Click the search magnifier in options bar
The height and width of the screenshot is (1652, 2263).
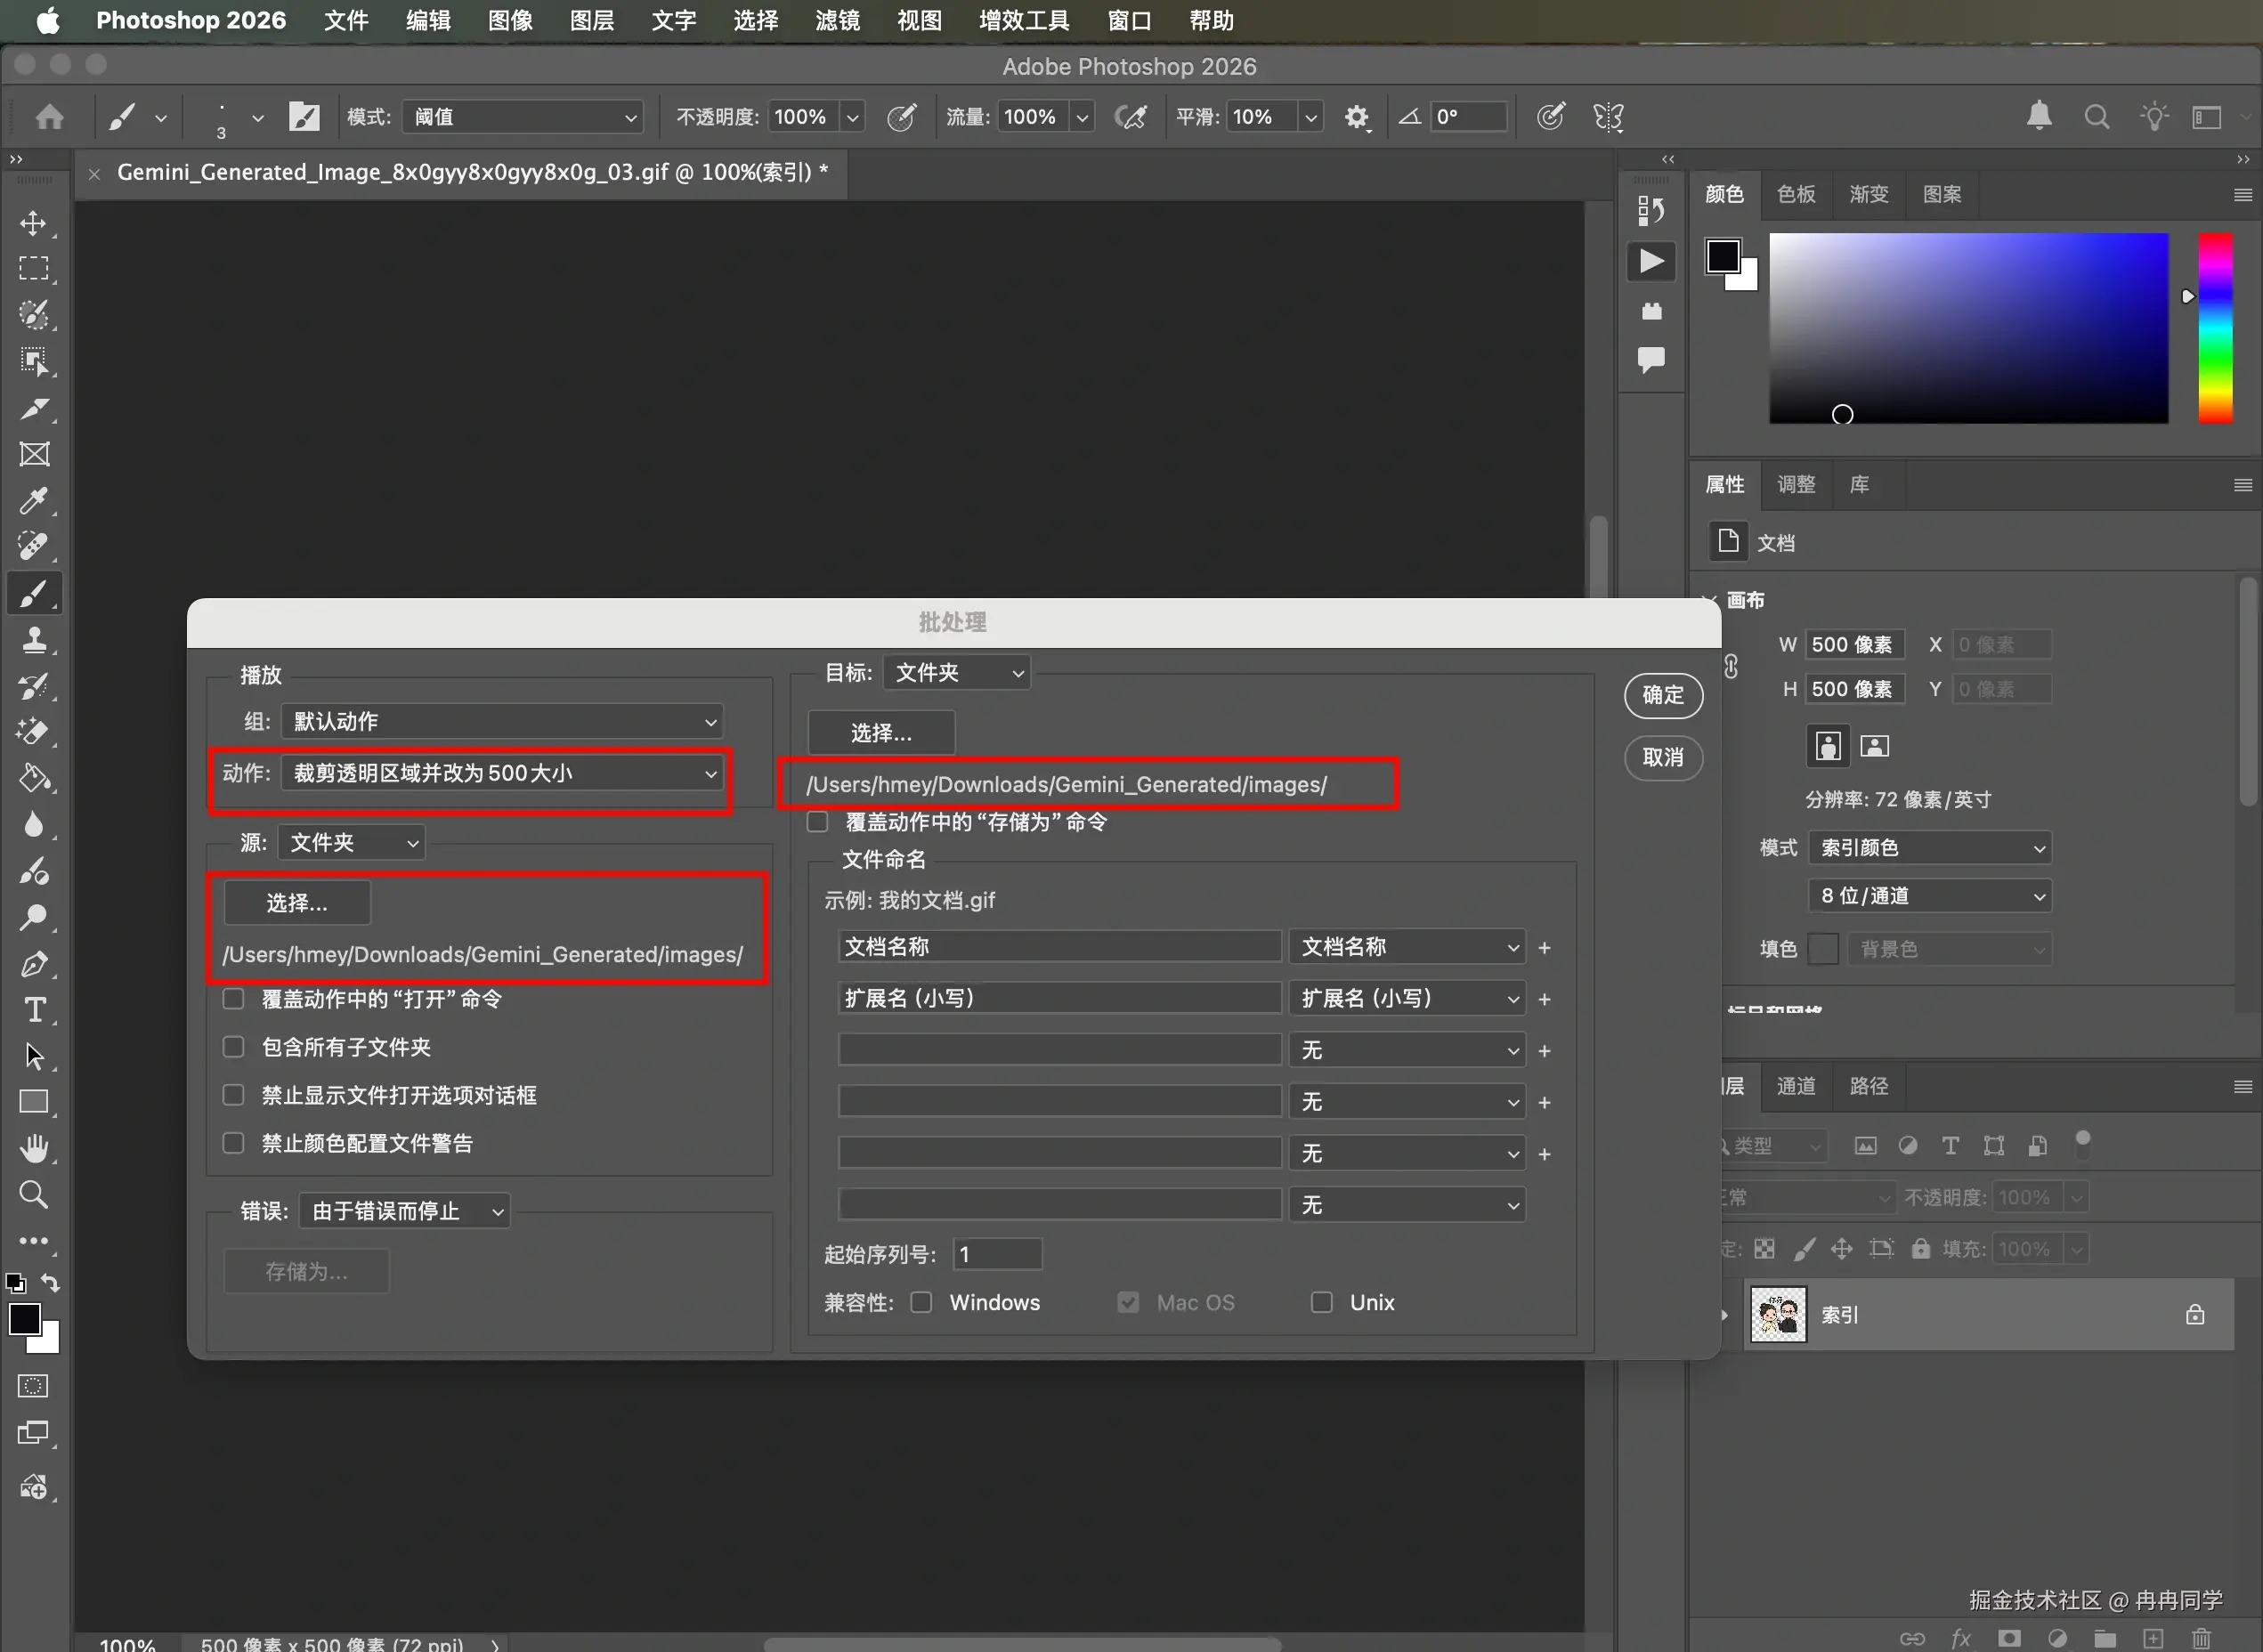pyautogui.click(x=2096, y=117)
